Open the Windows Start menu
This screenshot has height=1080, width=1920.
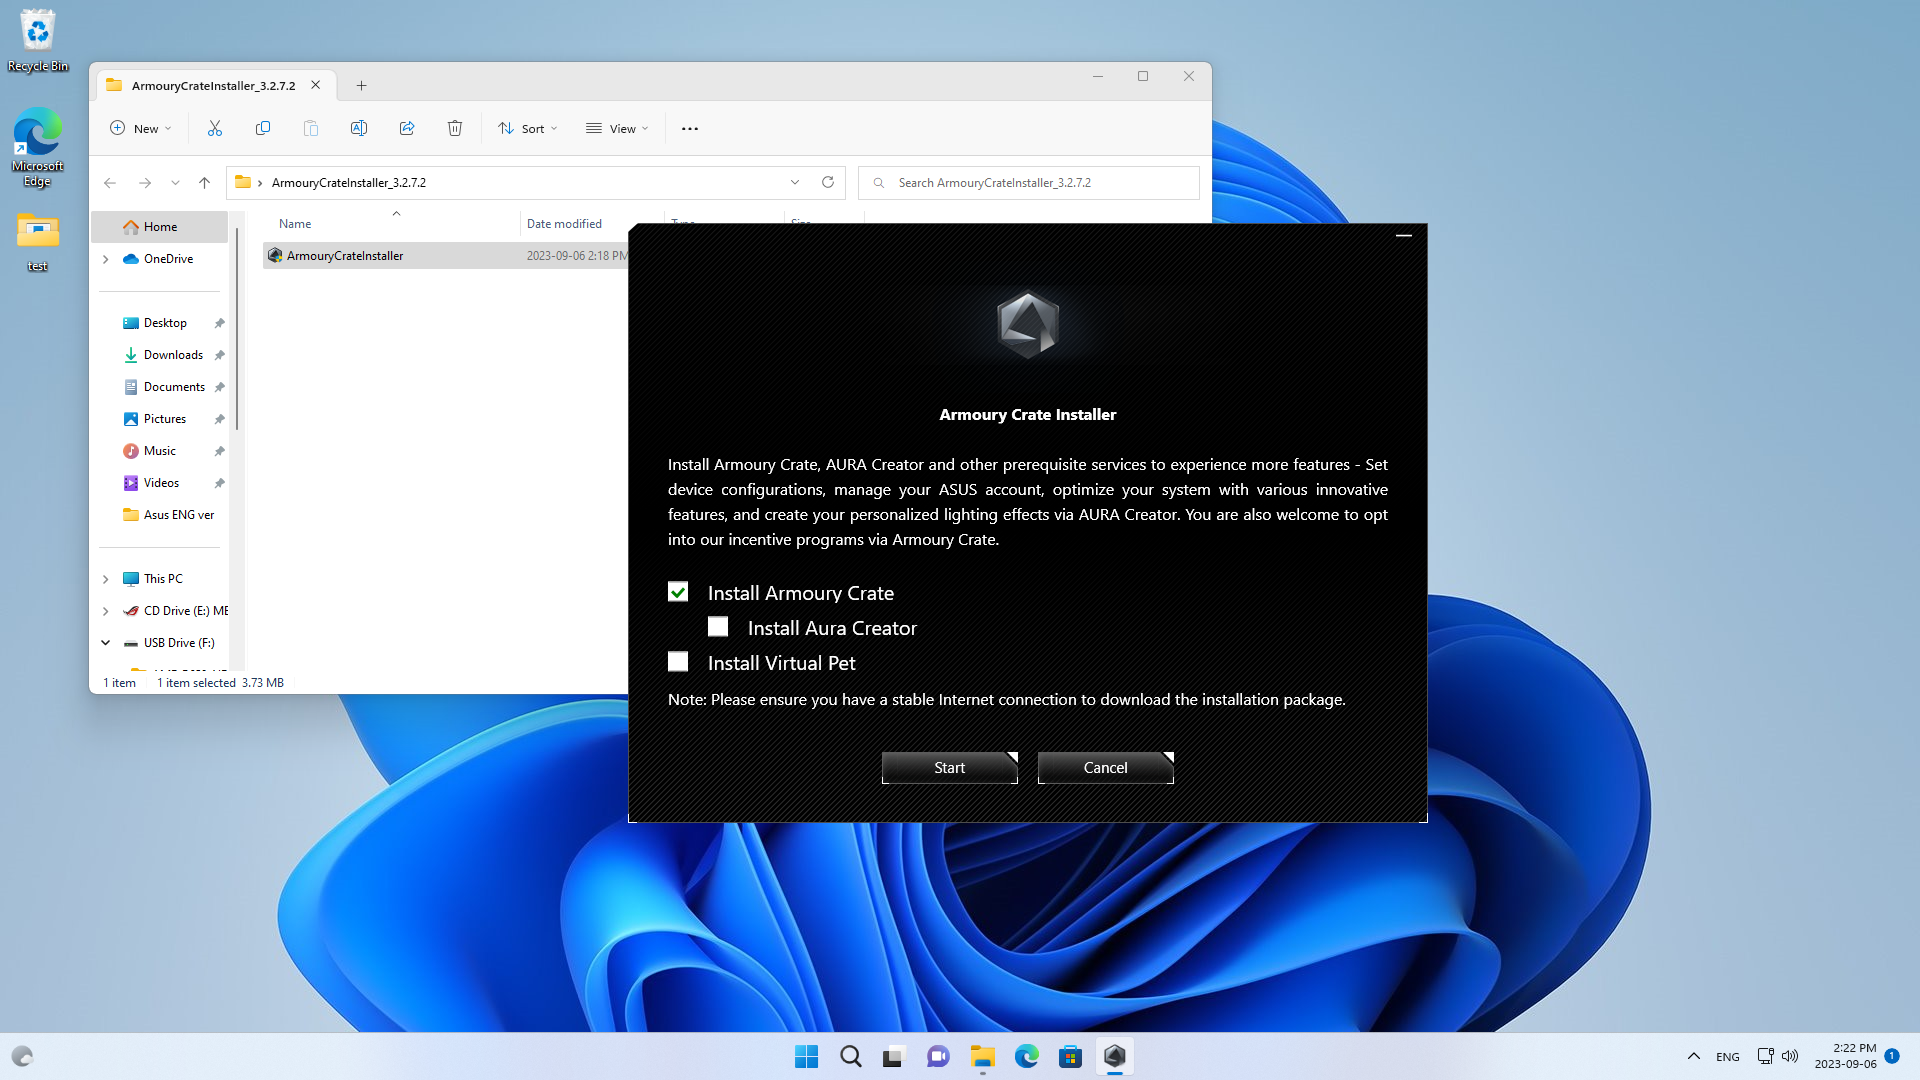pos(806,1056)
